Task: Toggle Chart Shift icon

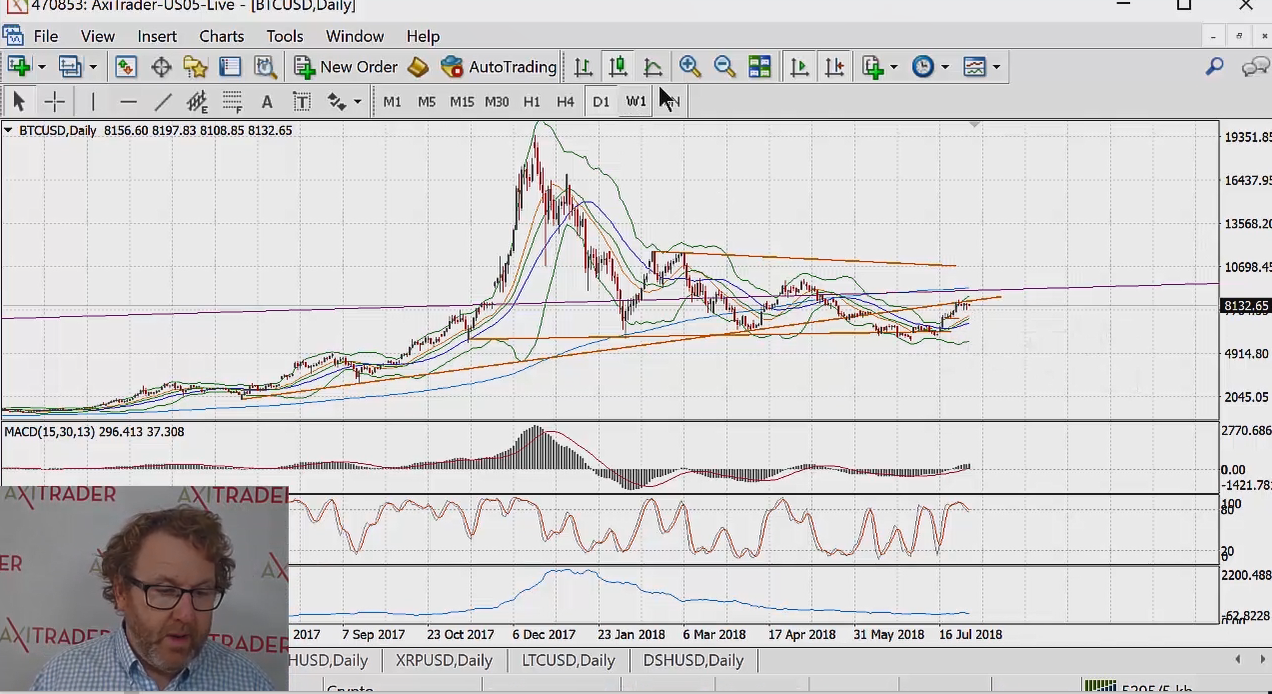Action: pyautogui.click(x=833, y=67)
